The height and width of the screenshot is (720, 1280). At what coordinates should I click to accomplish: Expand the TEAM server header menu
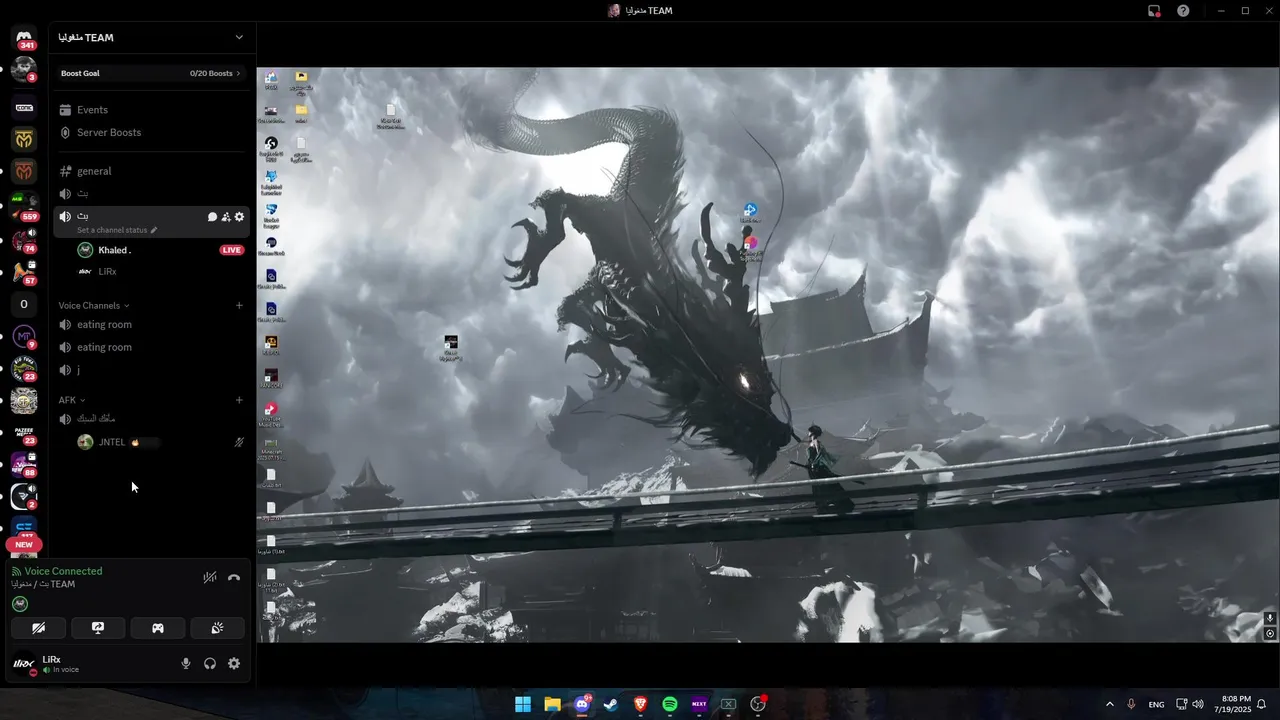[x=239, y=37]
